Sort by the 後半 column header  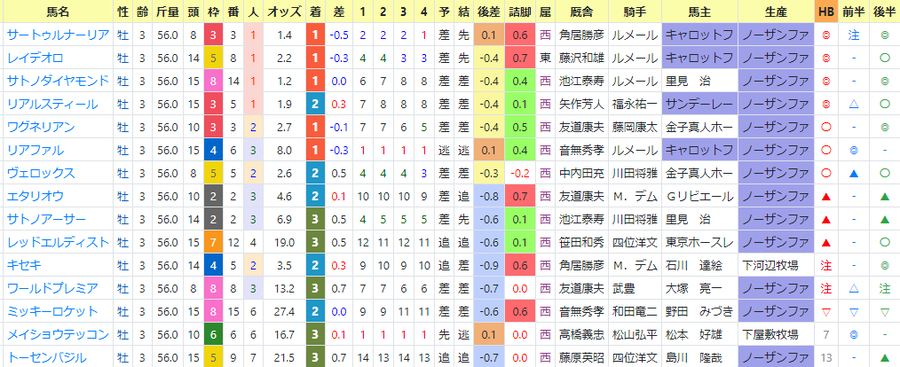(x=884, y=11)
